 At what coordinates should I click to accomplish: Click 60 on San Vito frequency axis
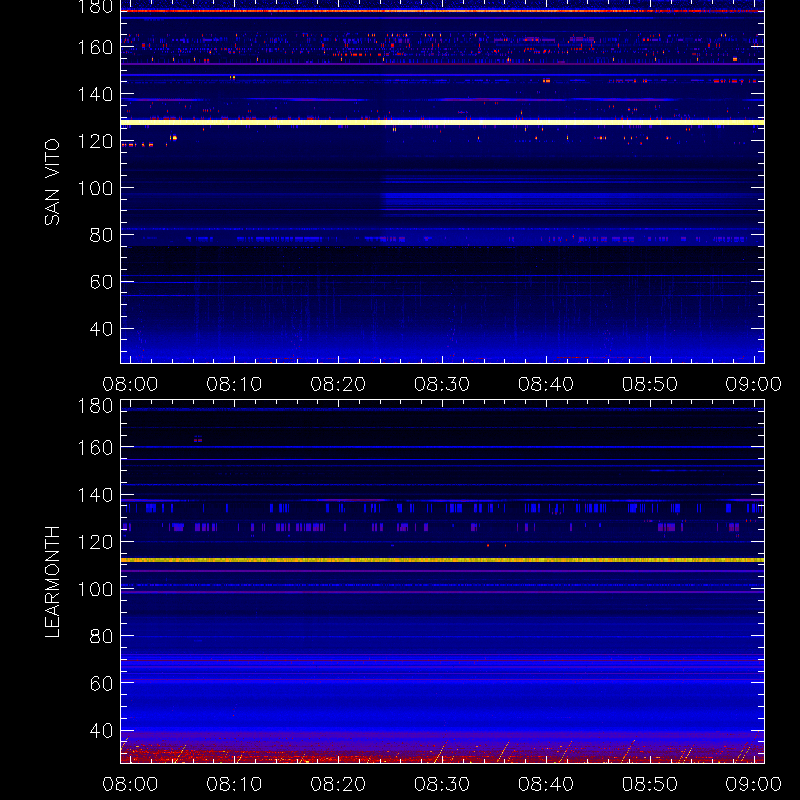(101, 282)
